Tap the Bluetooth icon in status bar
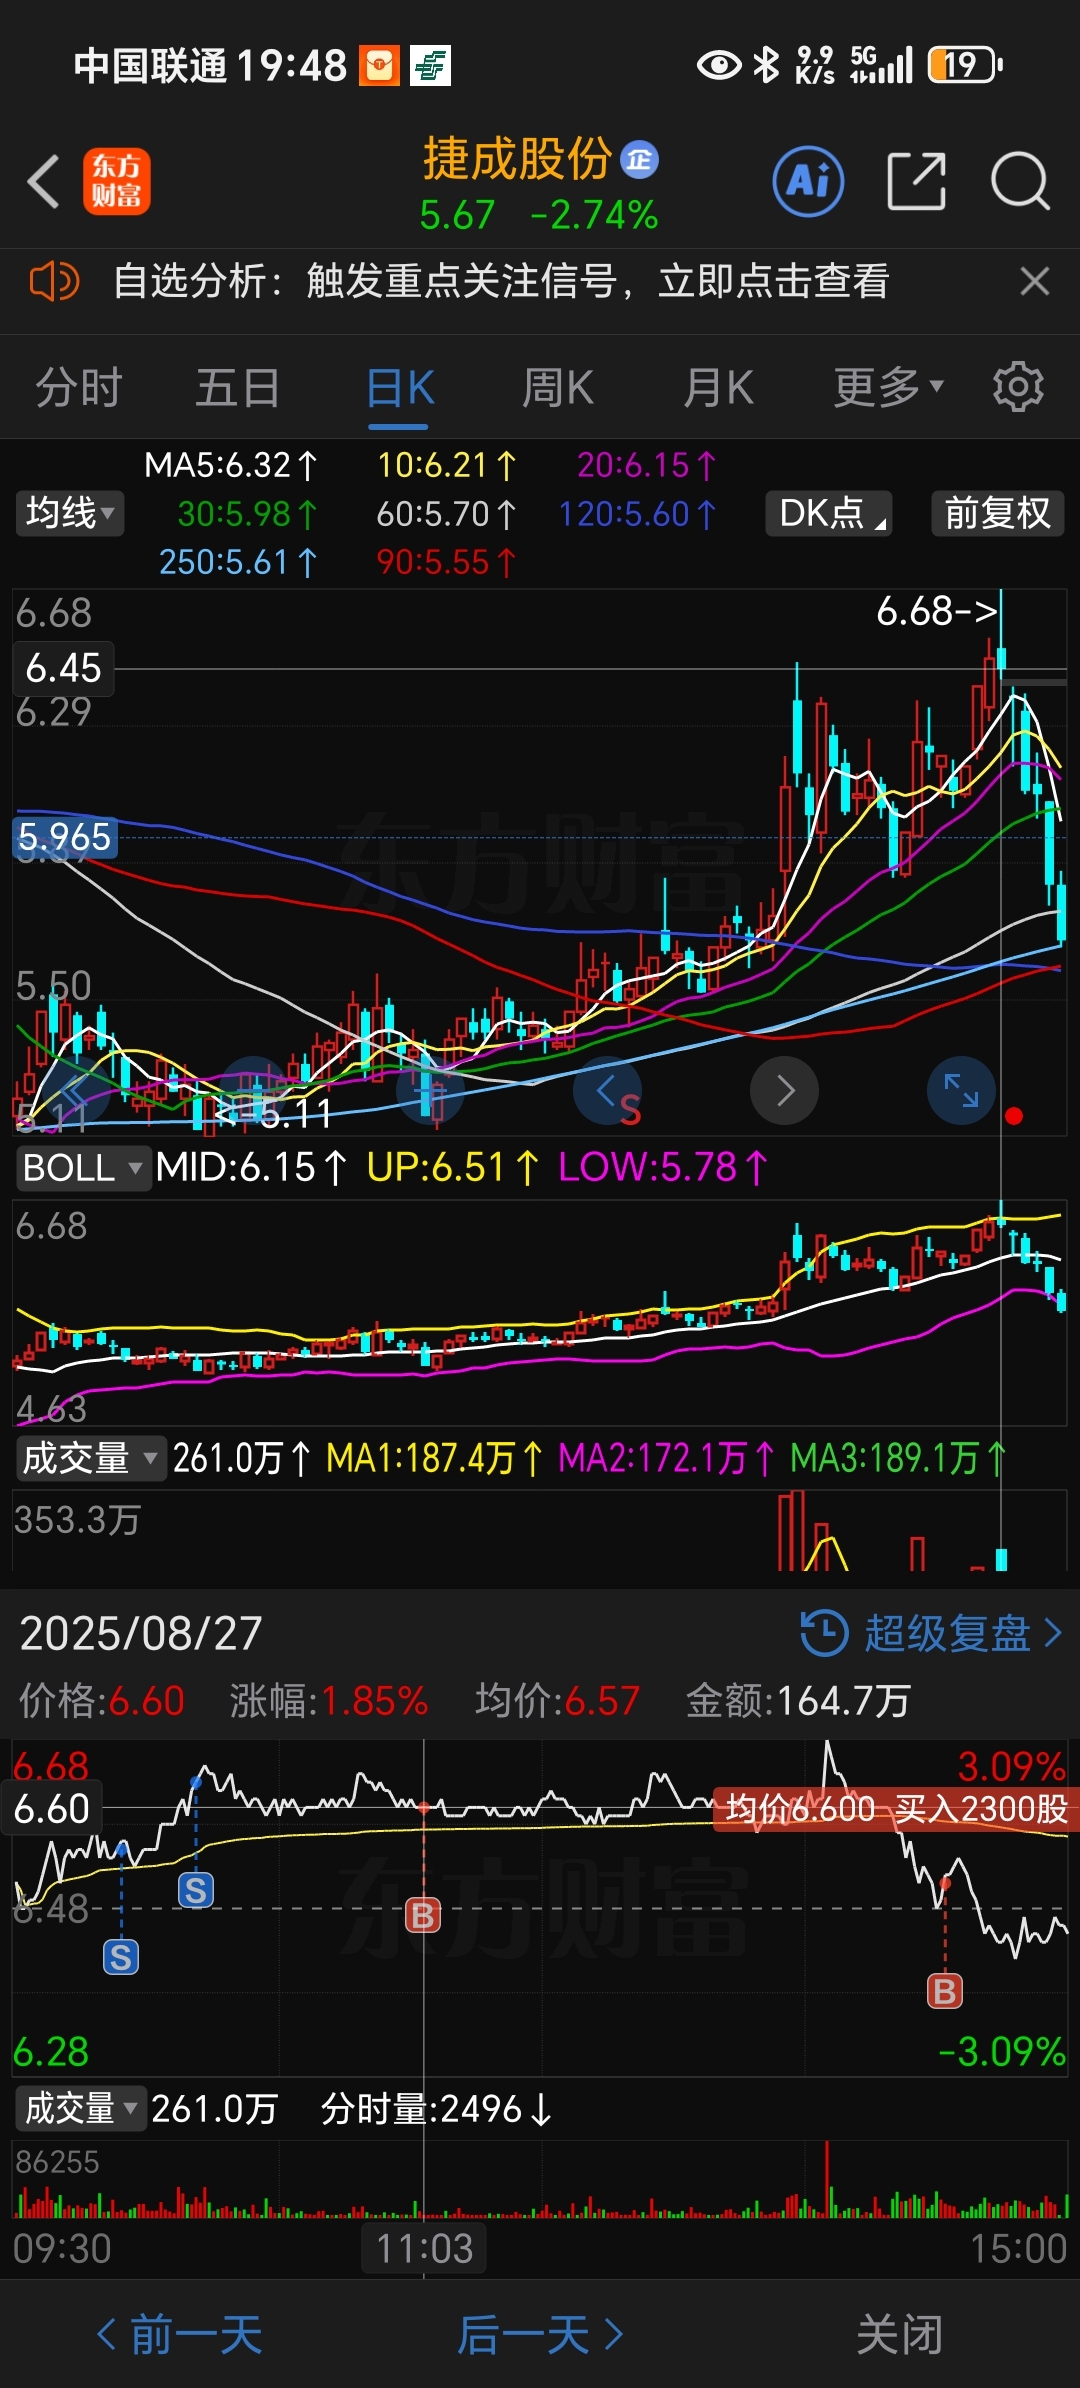 point(766,66)
